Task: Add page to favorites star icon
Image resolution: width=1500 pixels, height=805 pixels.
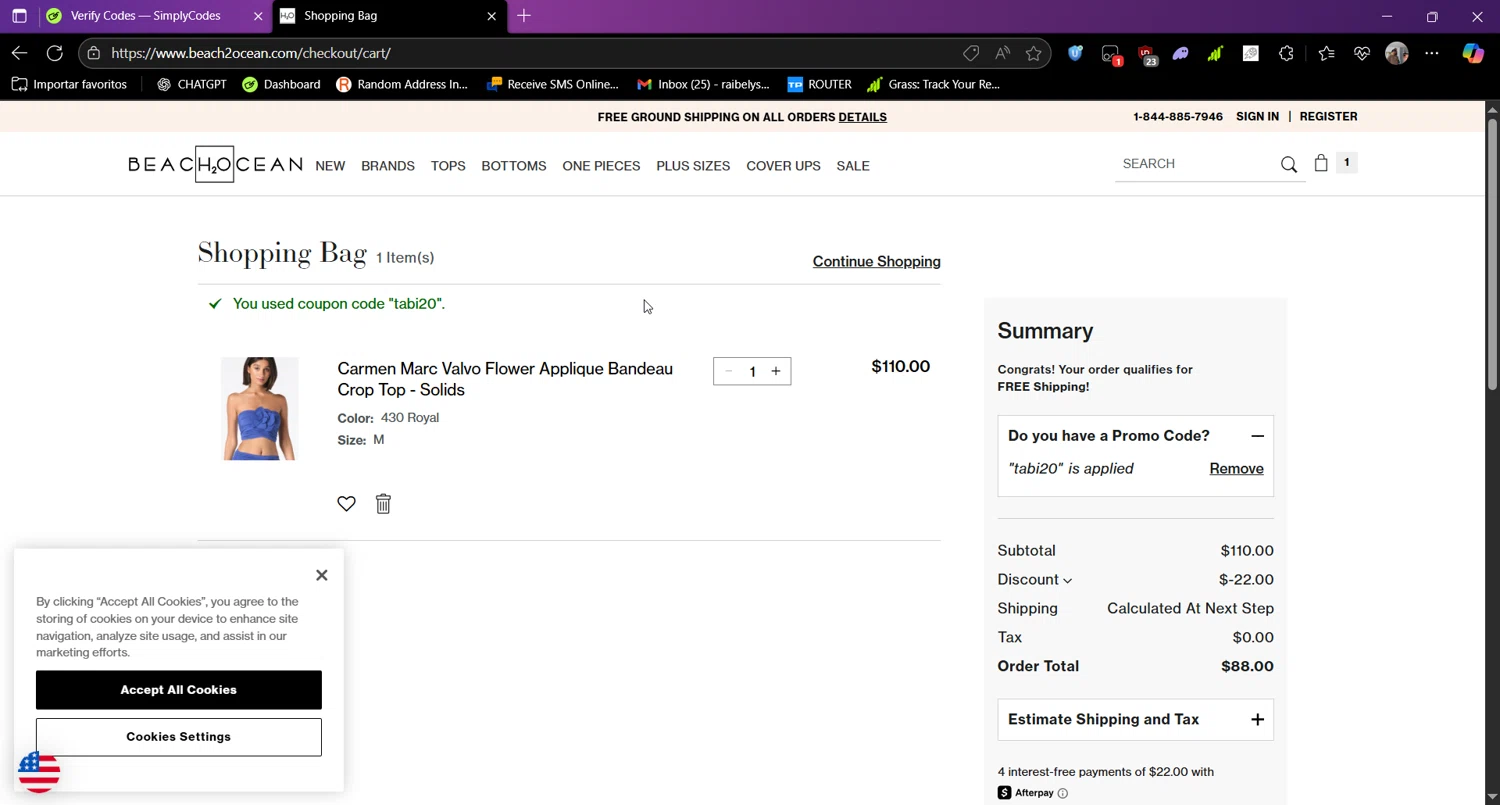Action: coord(1034,53)
